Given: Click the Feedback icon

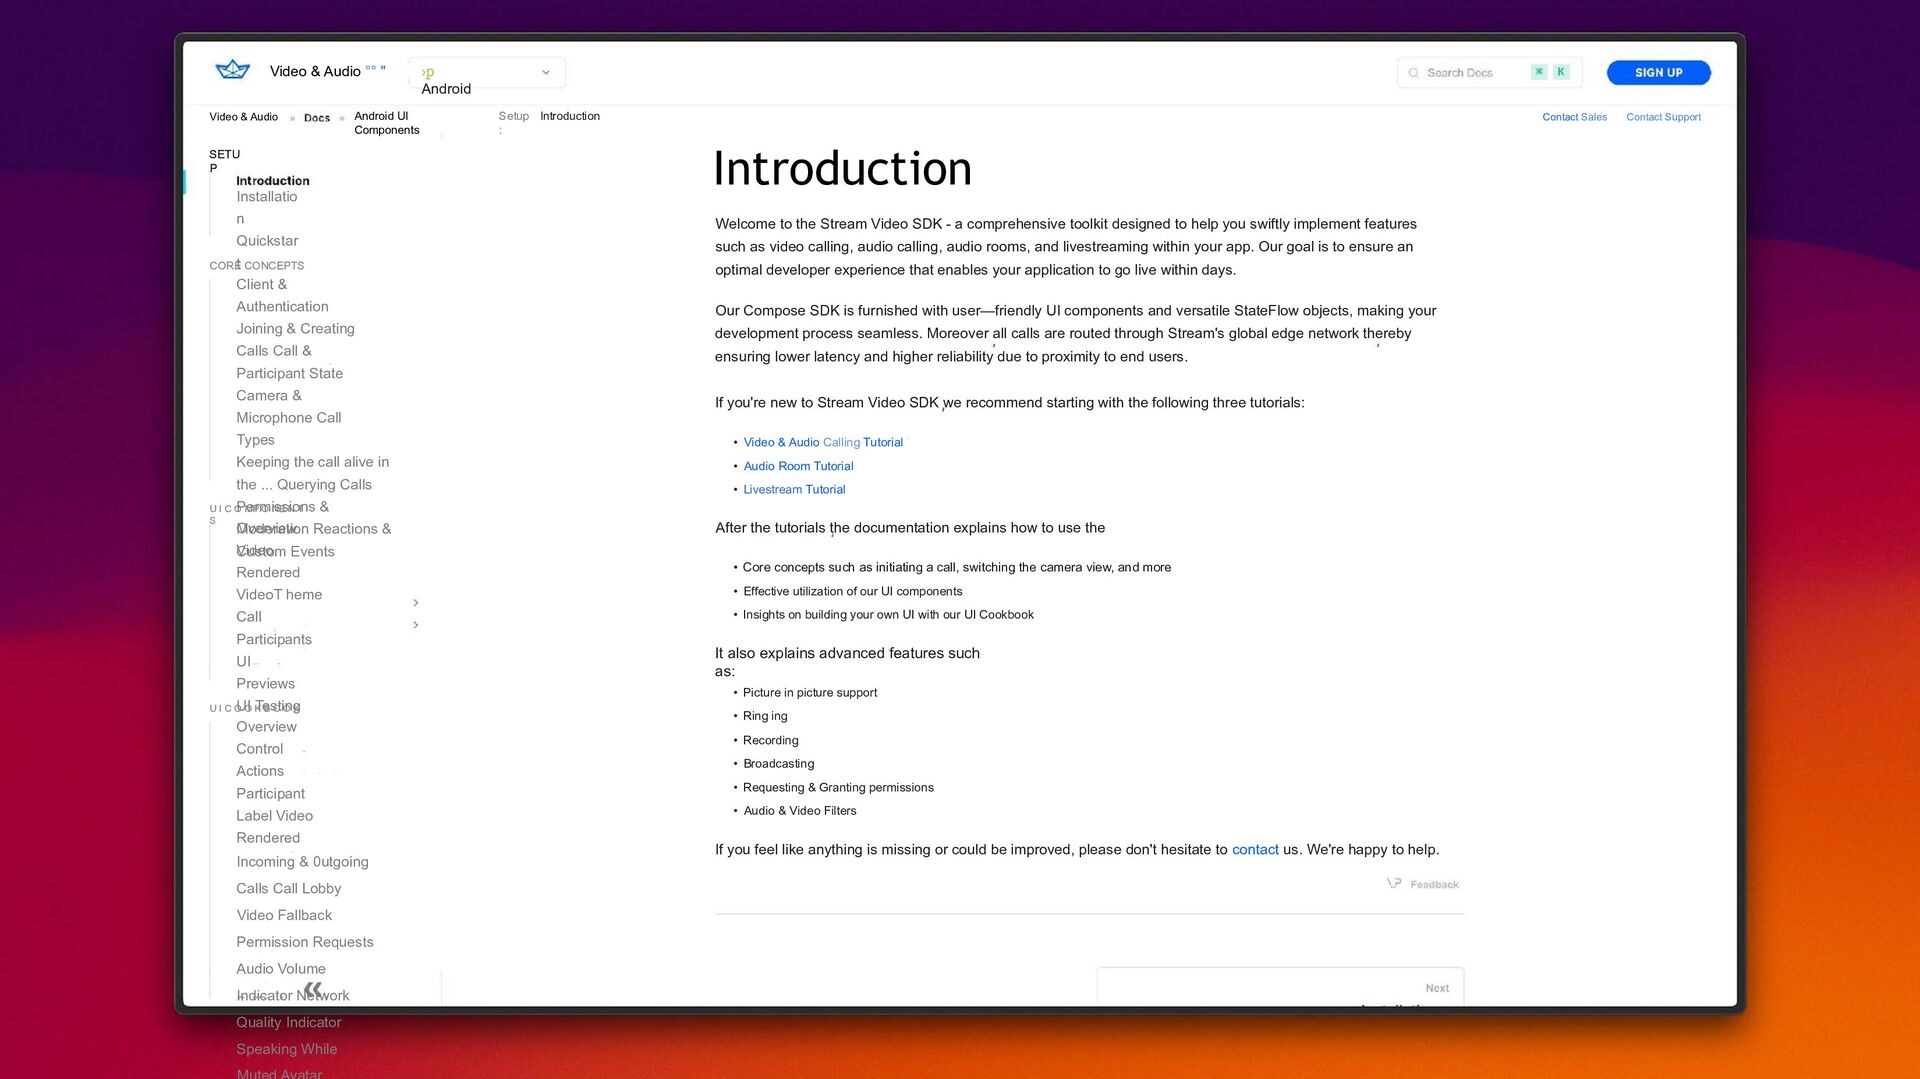Looking at the screenshot, I should (x=1394, y=883).
